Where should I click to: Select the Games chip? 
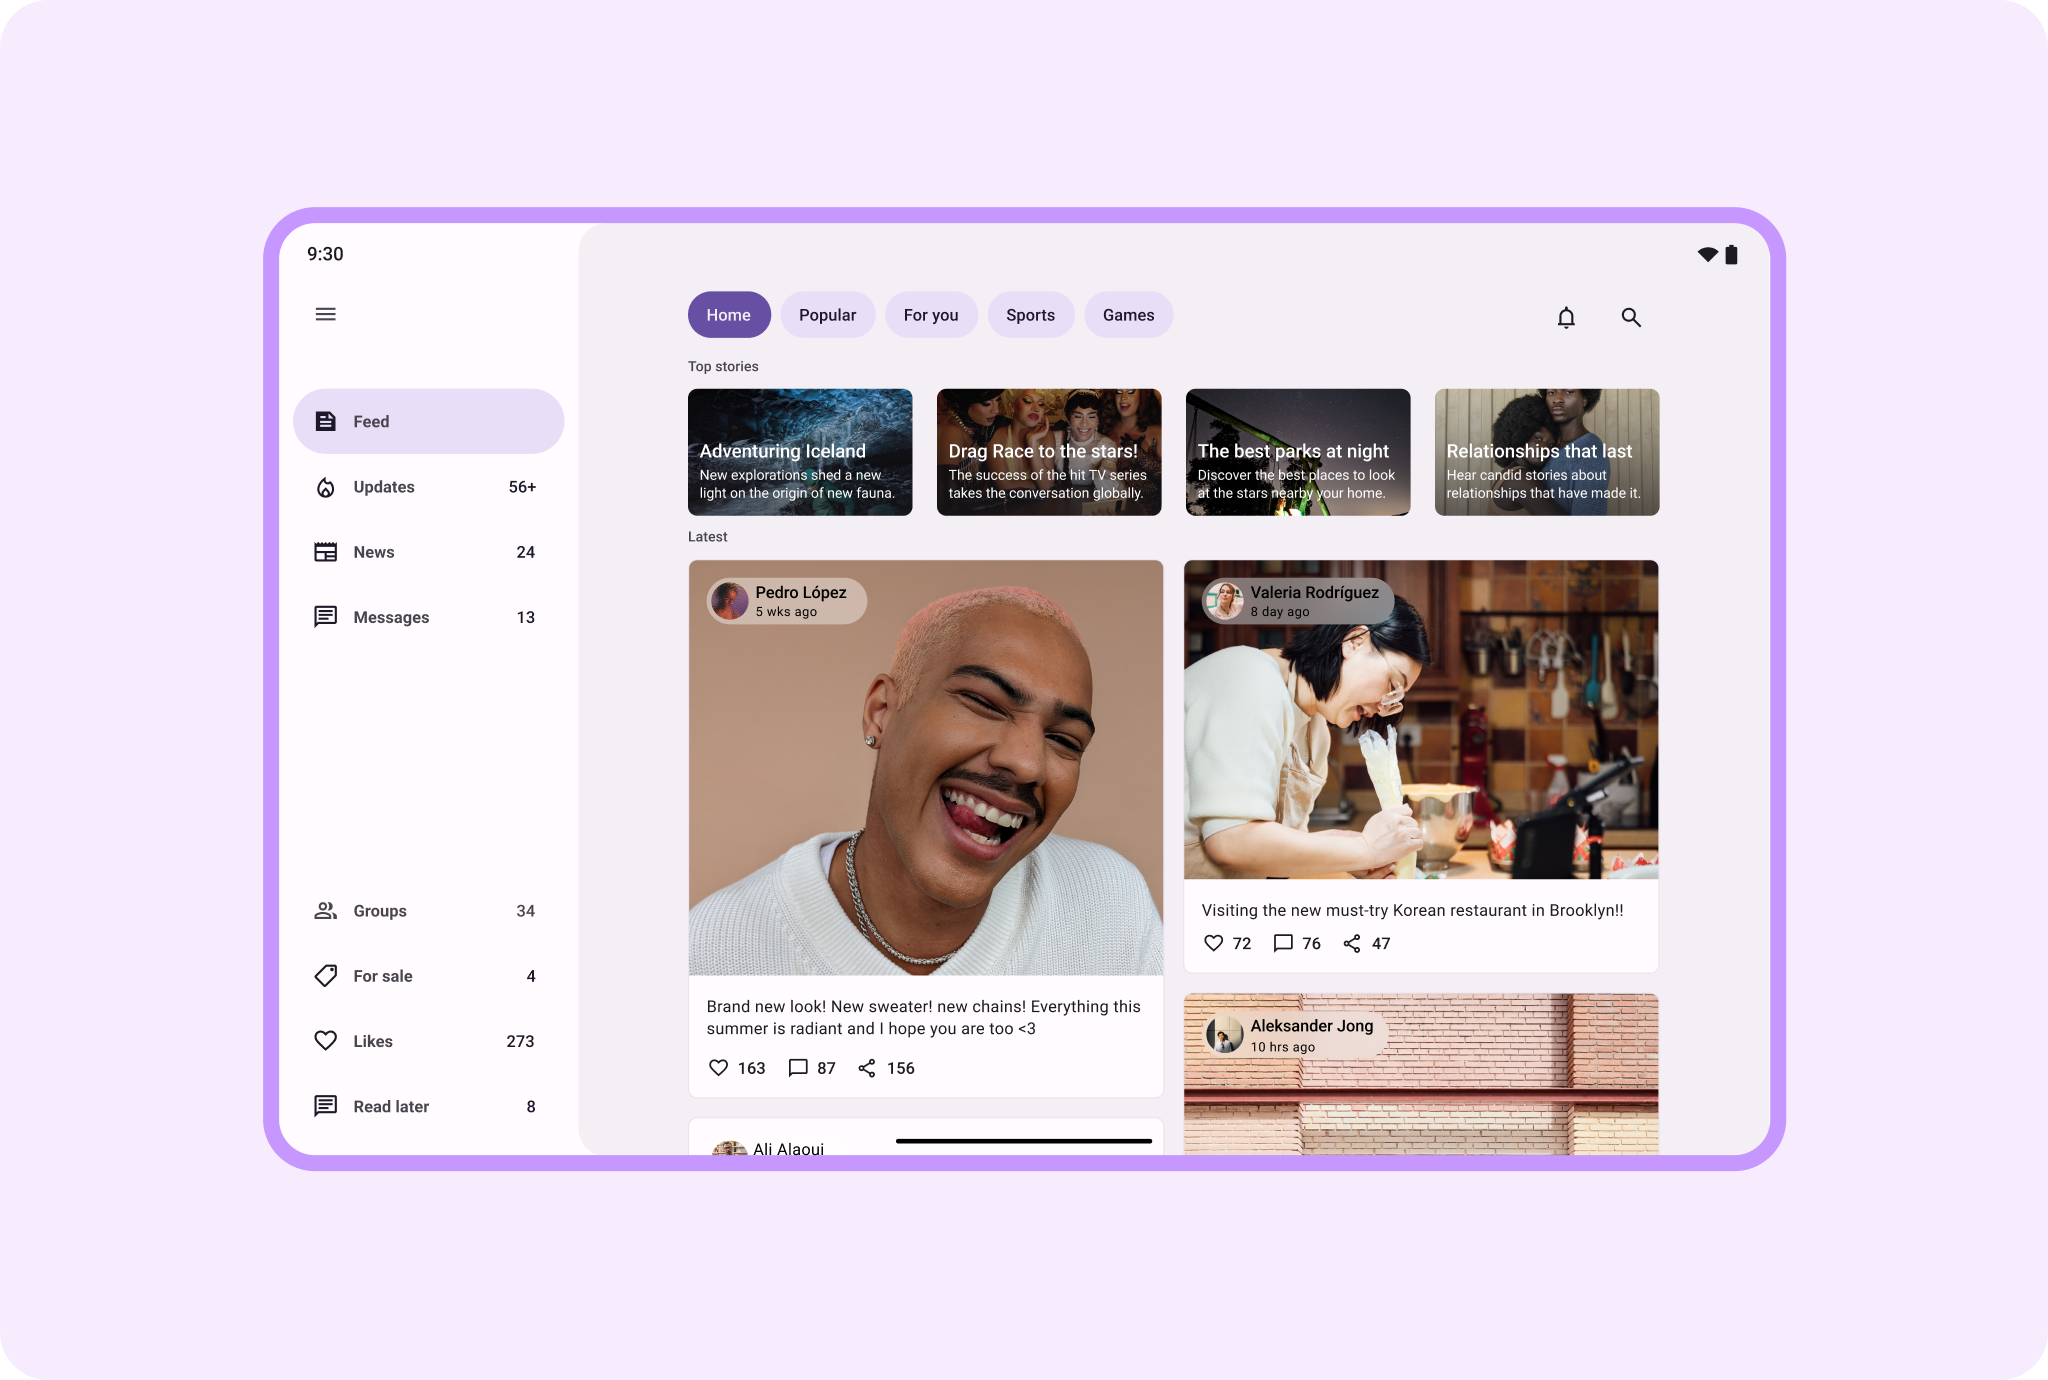(1128, 315)
